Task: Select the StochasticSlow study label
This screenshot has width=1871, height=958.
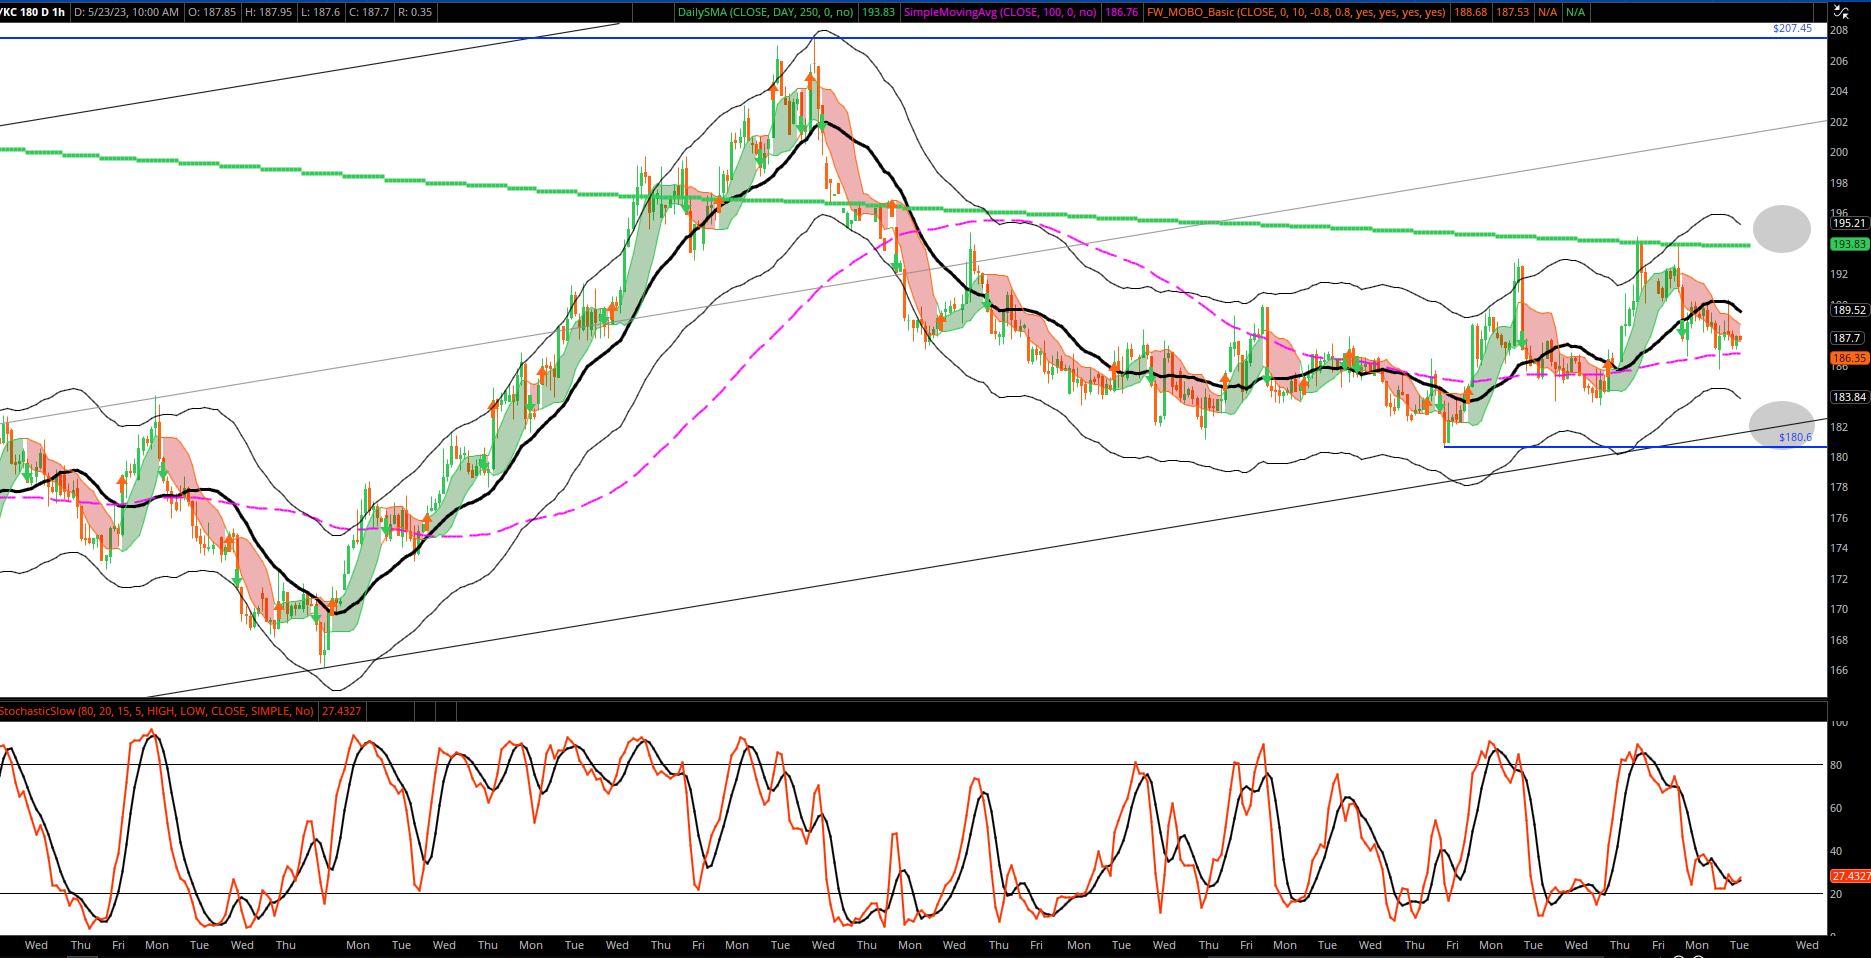Action: coord(157,711)
